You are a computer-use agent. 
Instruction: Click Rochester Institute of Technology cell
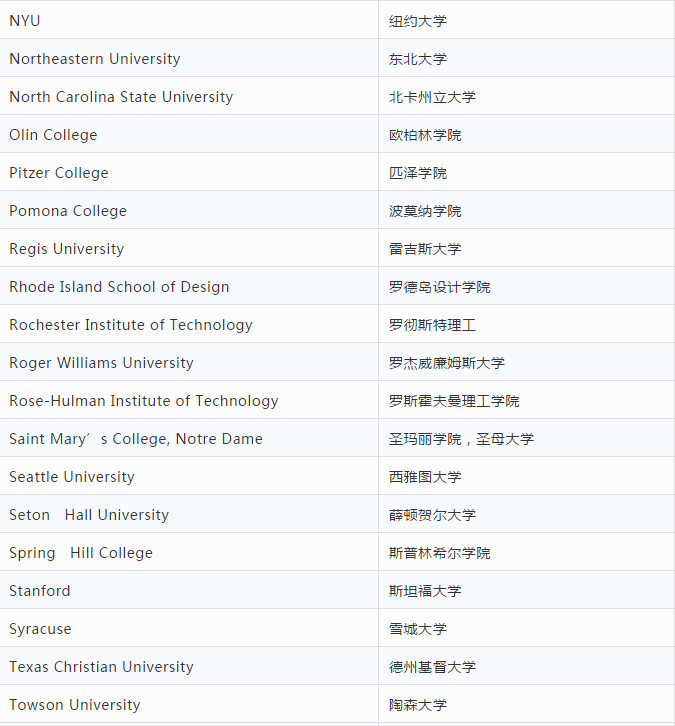(x=131, y=325)
